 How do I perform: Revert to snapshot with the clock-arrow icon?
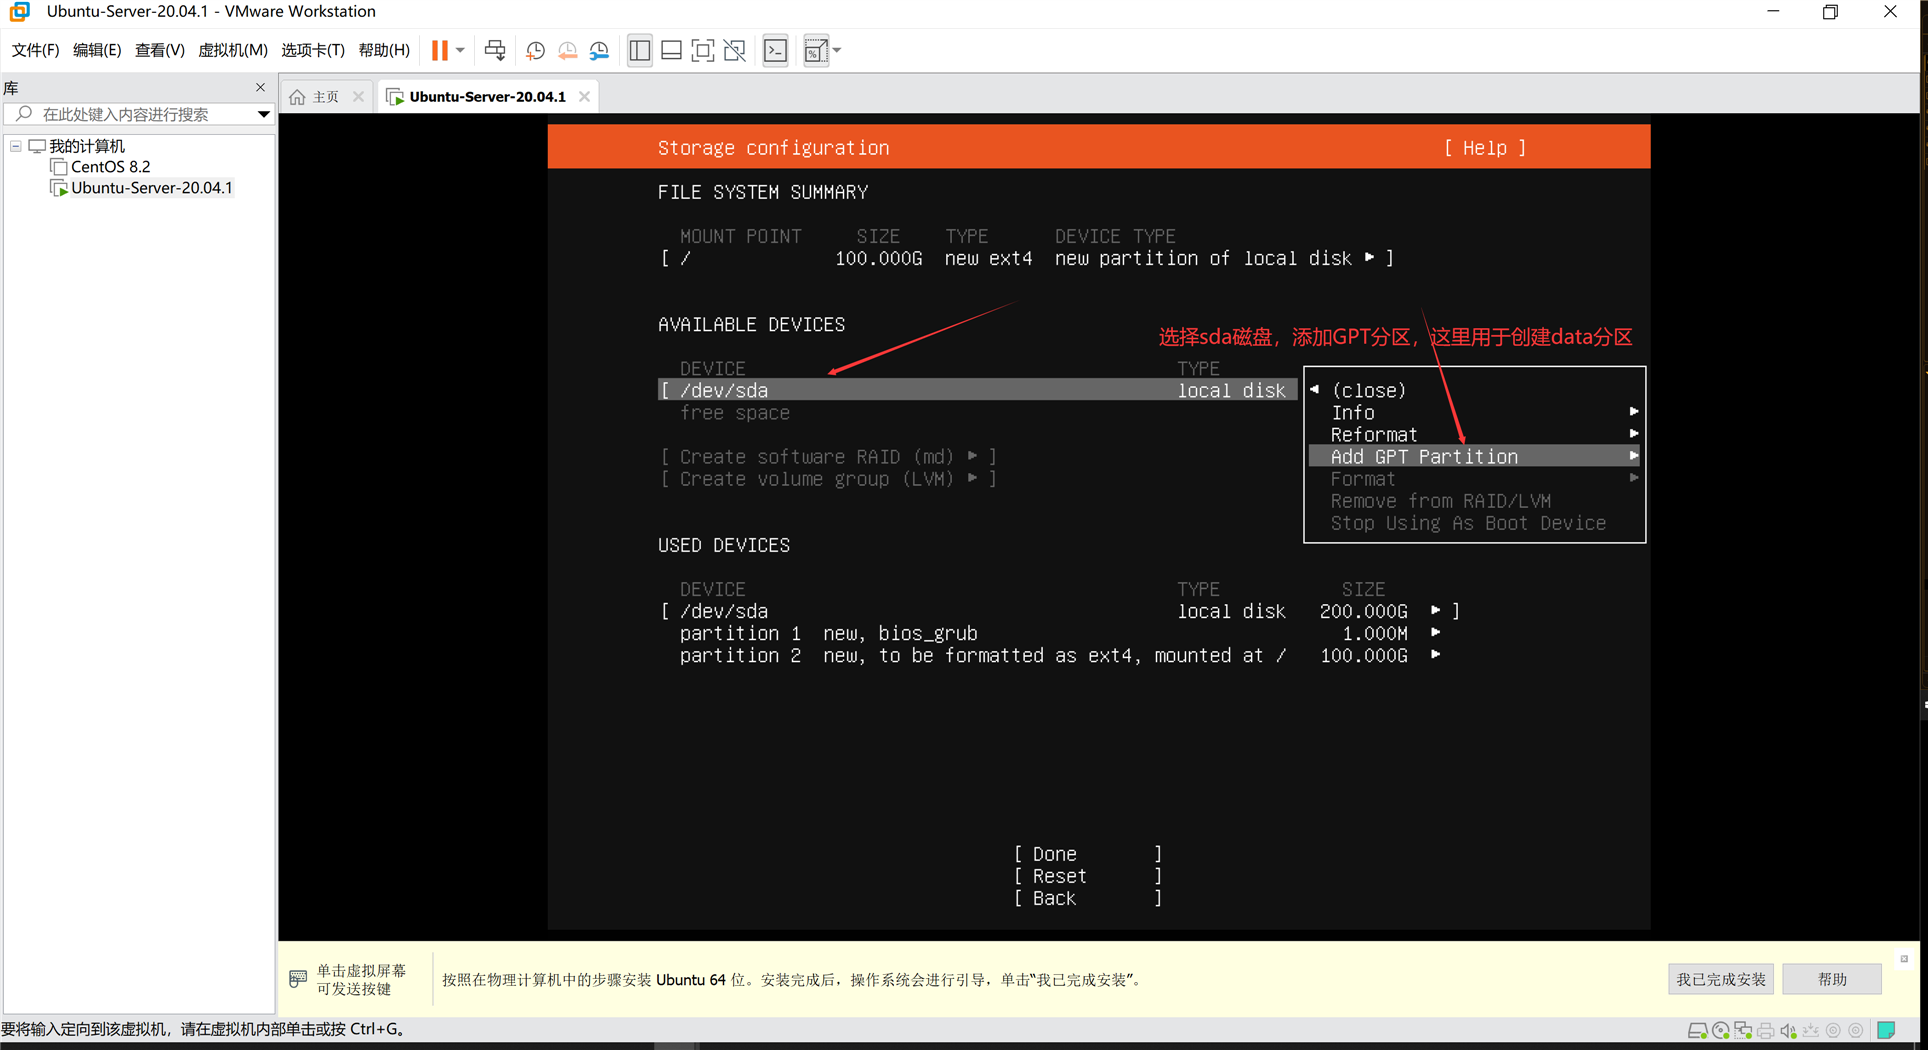(x=567, y=50)
